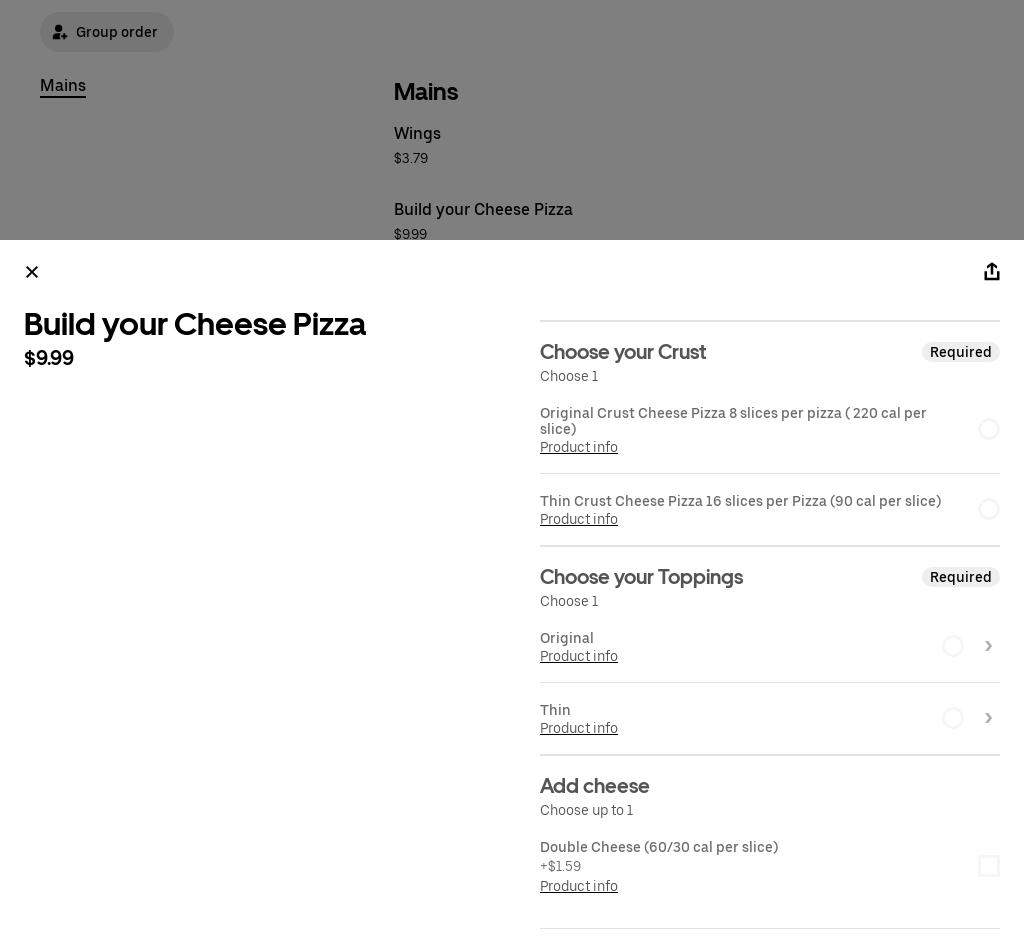The image size is (1024, 946).
Task: Open the Wings menu item
Action: pyautogui.click(x=417, y=133)
